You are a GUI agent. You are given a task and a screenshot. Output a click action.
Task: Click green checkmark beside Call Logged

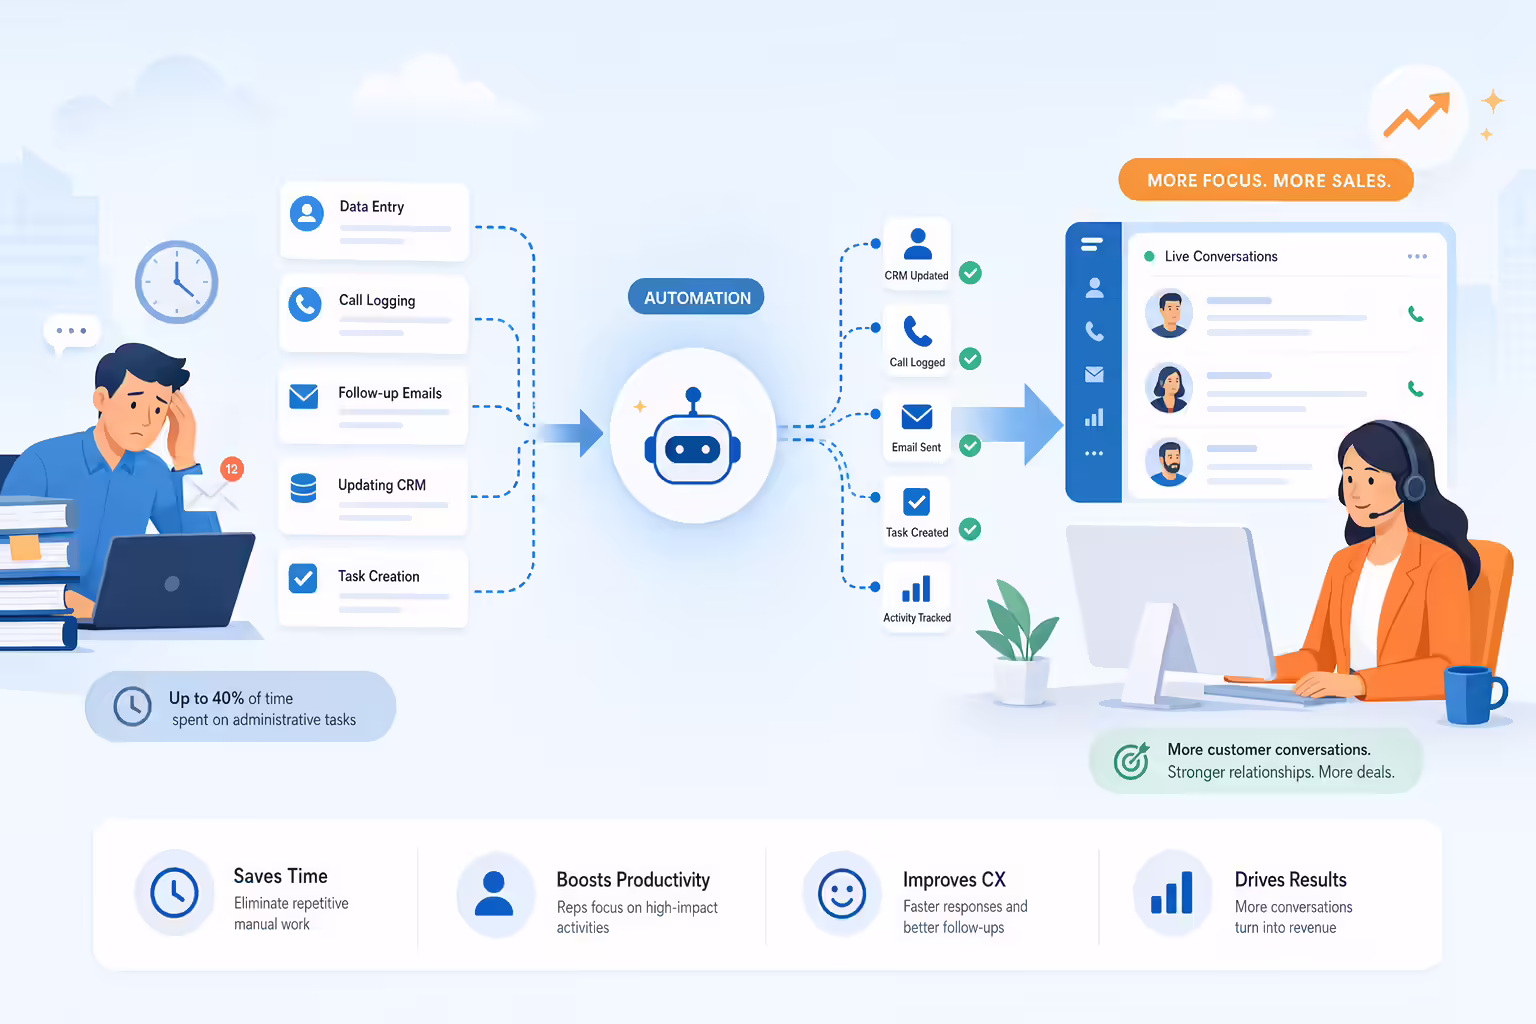[x=970, y=358]
